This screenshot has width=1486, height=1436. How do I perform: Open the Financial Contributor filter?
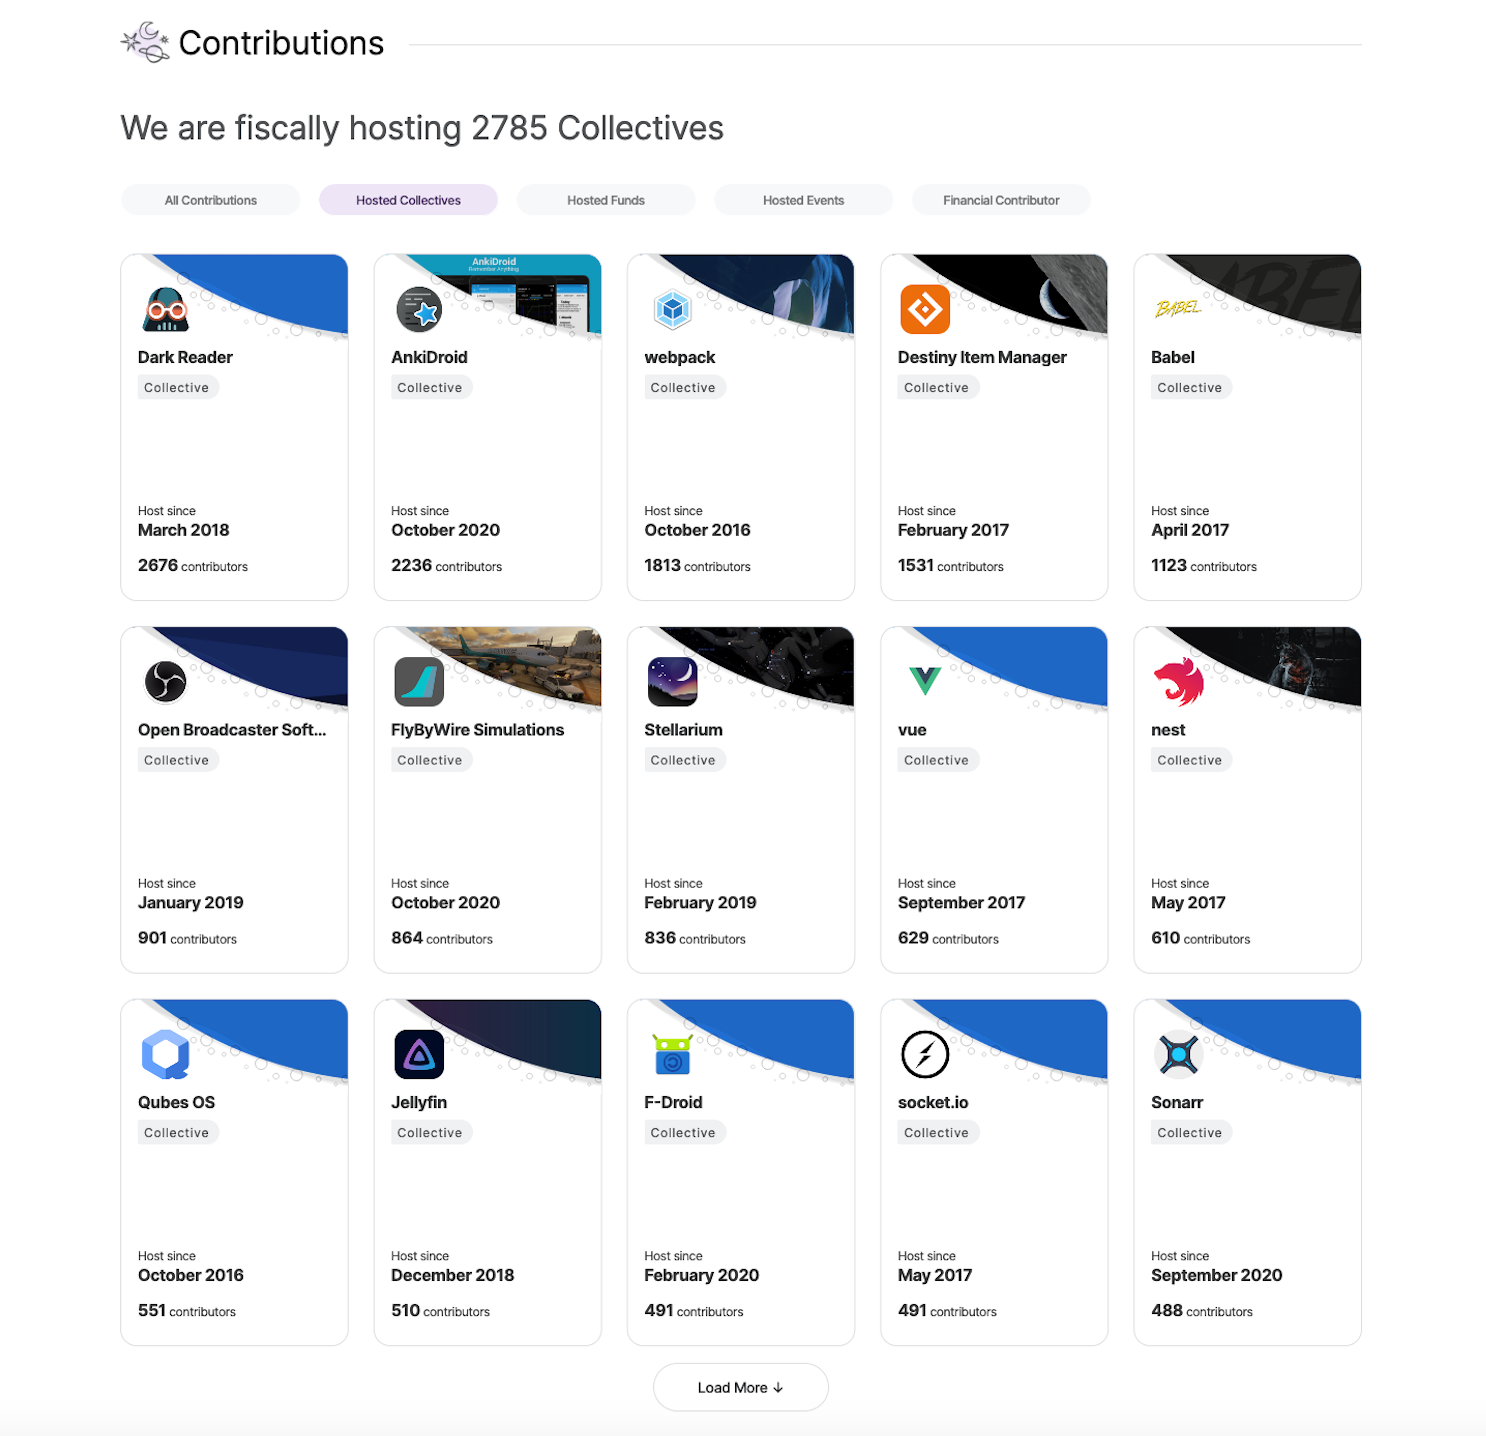[1000, 199]
